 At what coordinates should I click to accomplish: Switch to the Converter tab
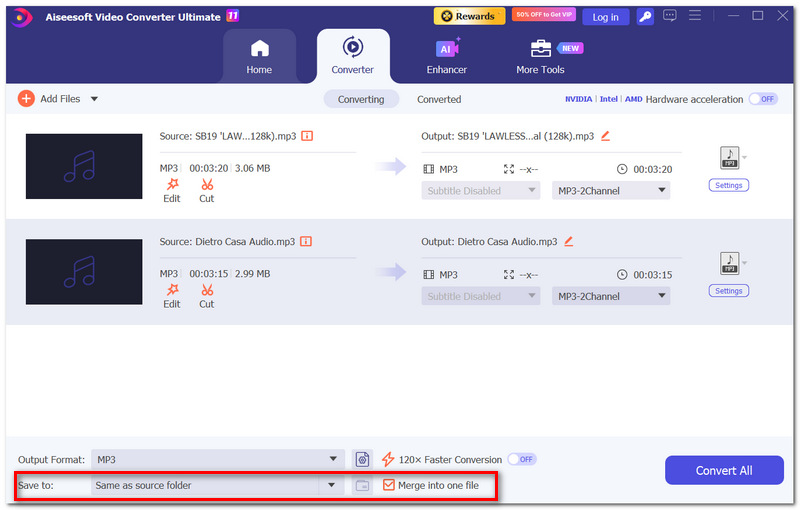click(x=353, y=57)
